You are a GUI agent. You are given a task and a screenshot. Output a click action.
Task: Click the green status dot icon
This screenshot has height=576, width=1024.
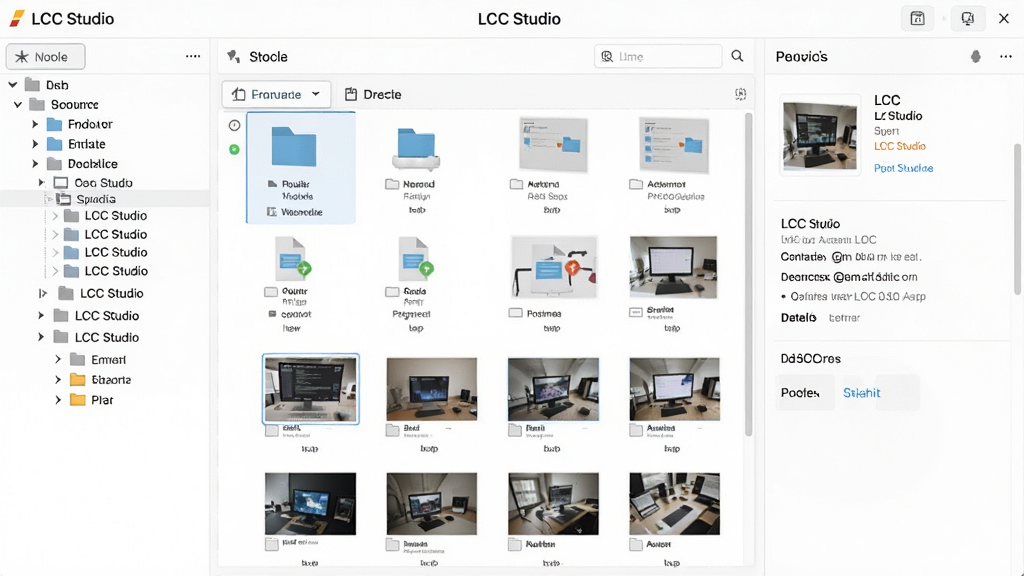click(x=234, y=150)
